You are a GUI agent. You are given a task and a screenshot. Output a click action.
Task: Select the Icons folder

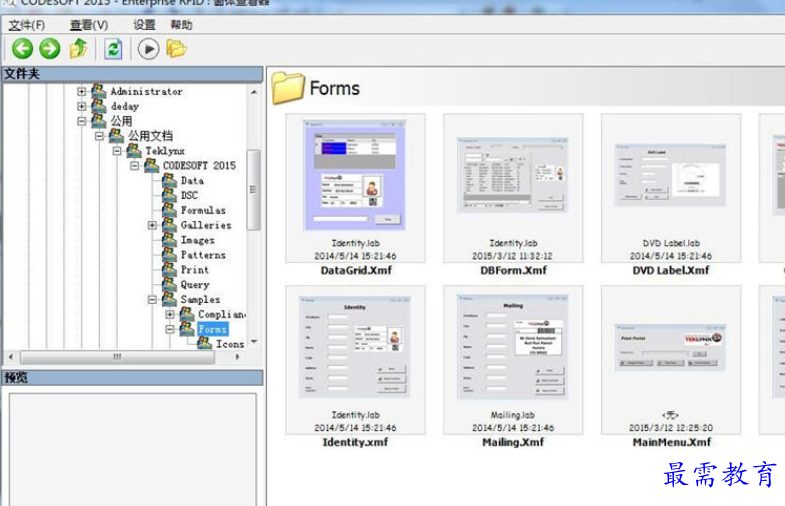[230, 344]
